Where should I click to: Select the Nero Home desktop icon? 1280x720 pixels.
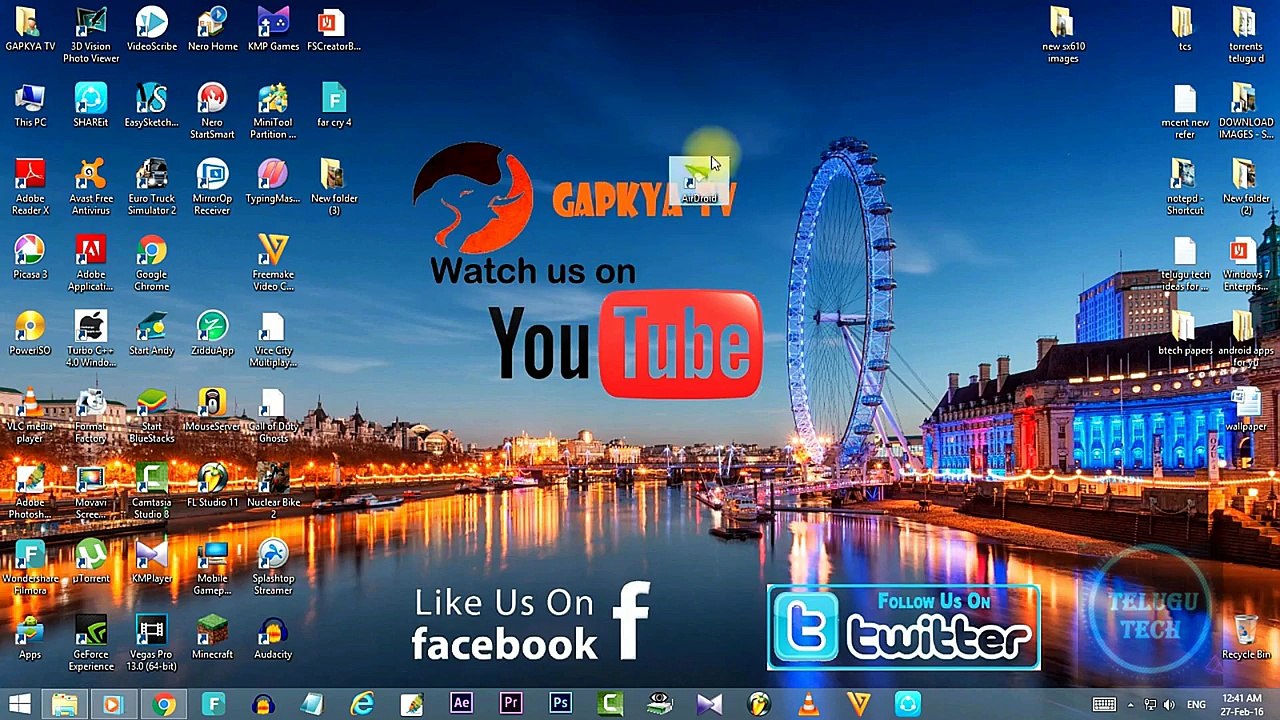[x=212, y=30]
